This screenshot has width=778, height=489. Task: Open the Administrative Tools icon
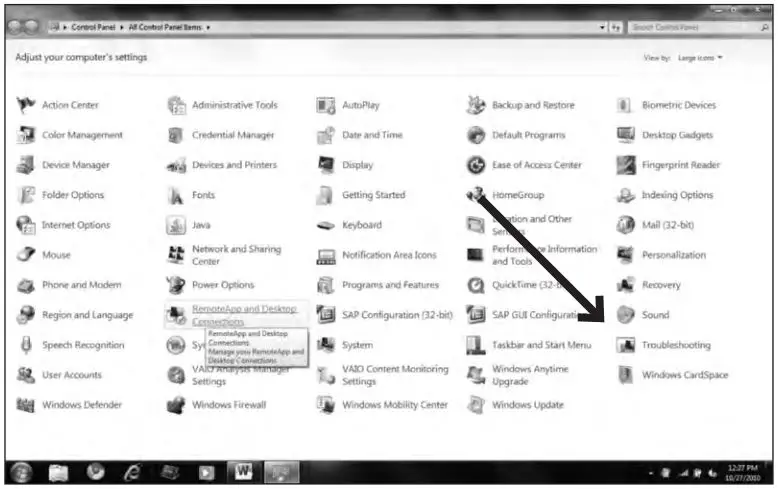pos(176,105)
